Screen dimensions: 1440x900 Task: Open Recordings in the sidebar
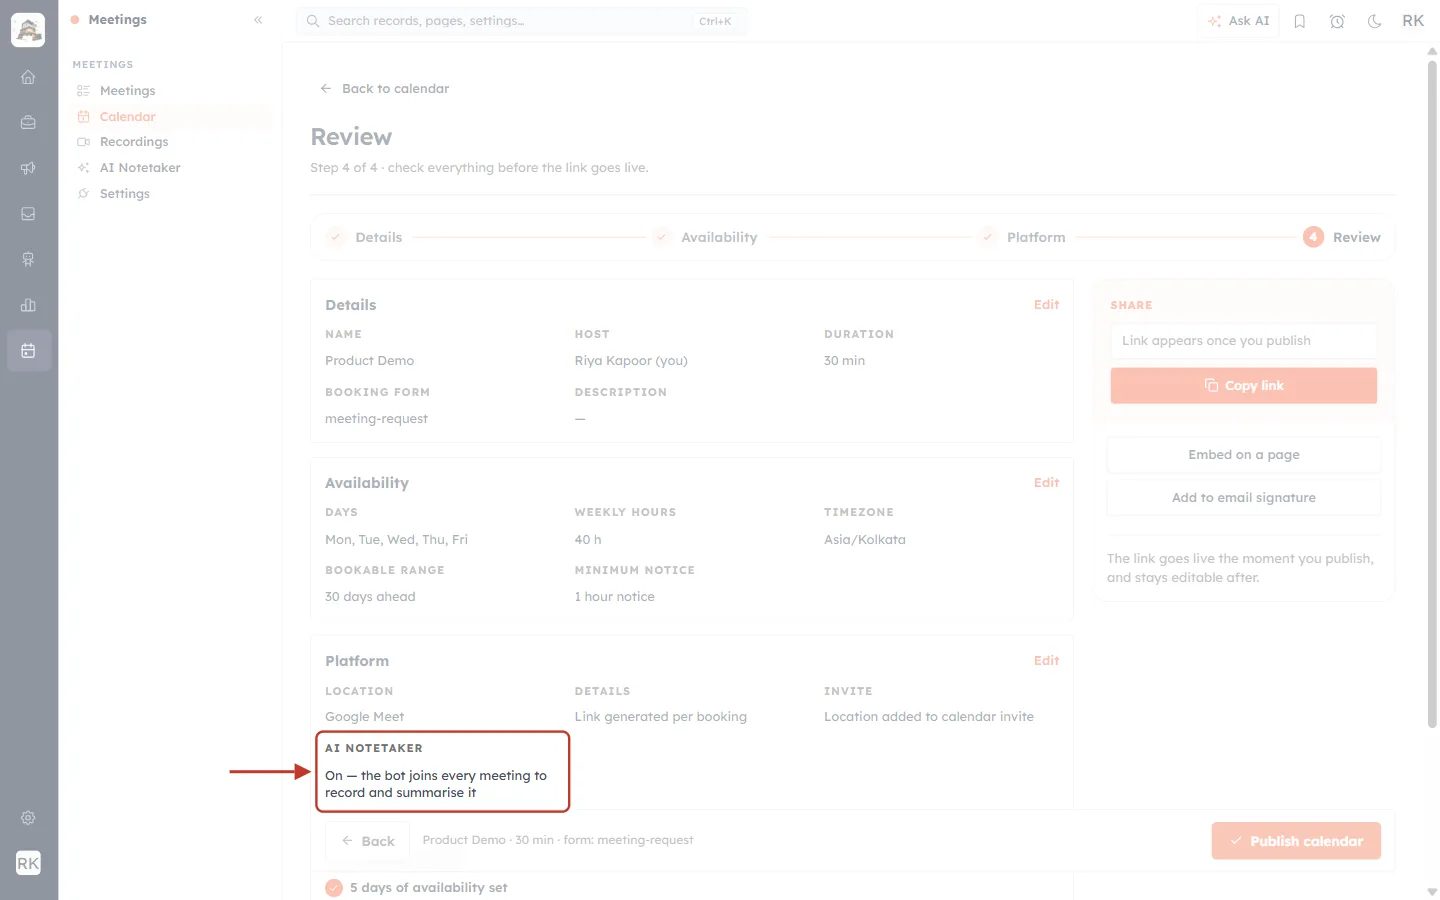tap(134, 142)
